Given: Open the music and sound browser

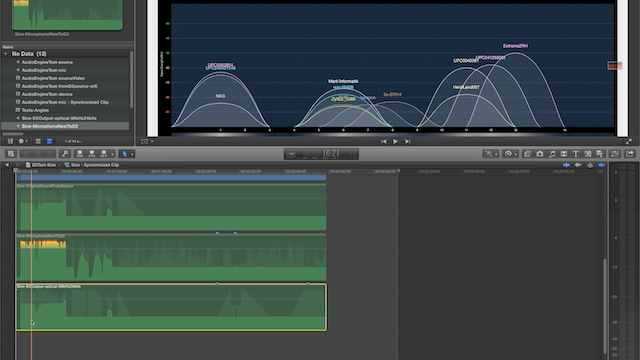Looking at the screenshot, I should 552,154.
